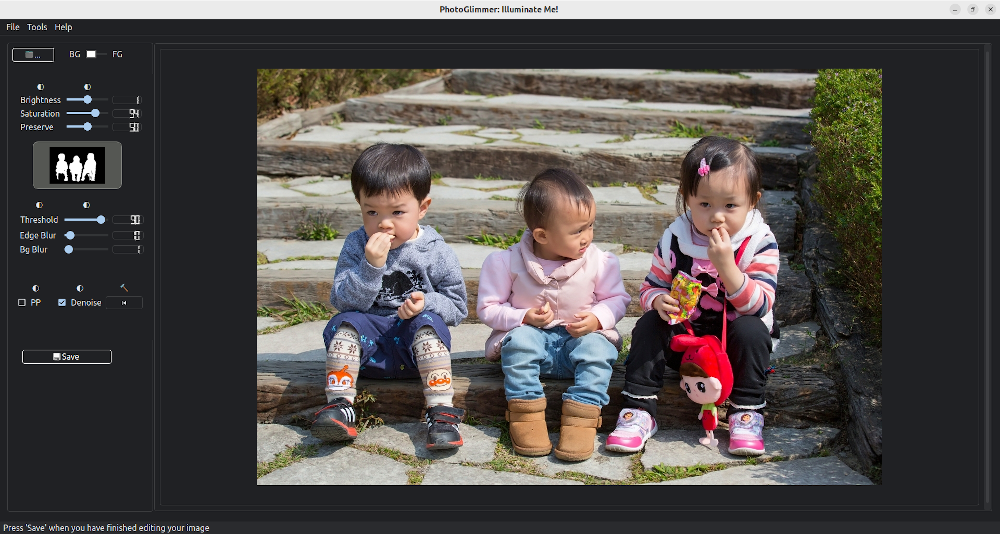The width and height of the screenshot is (1000, 534).
Task: Click the Save button
Action: click(67, 357)
